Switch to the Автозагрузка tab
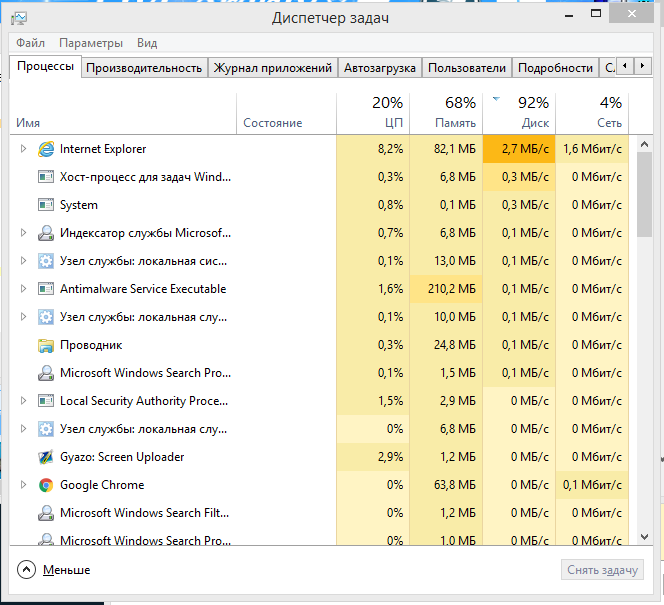664x605 pixels. [380, 68]
